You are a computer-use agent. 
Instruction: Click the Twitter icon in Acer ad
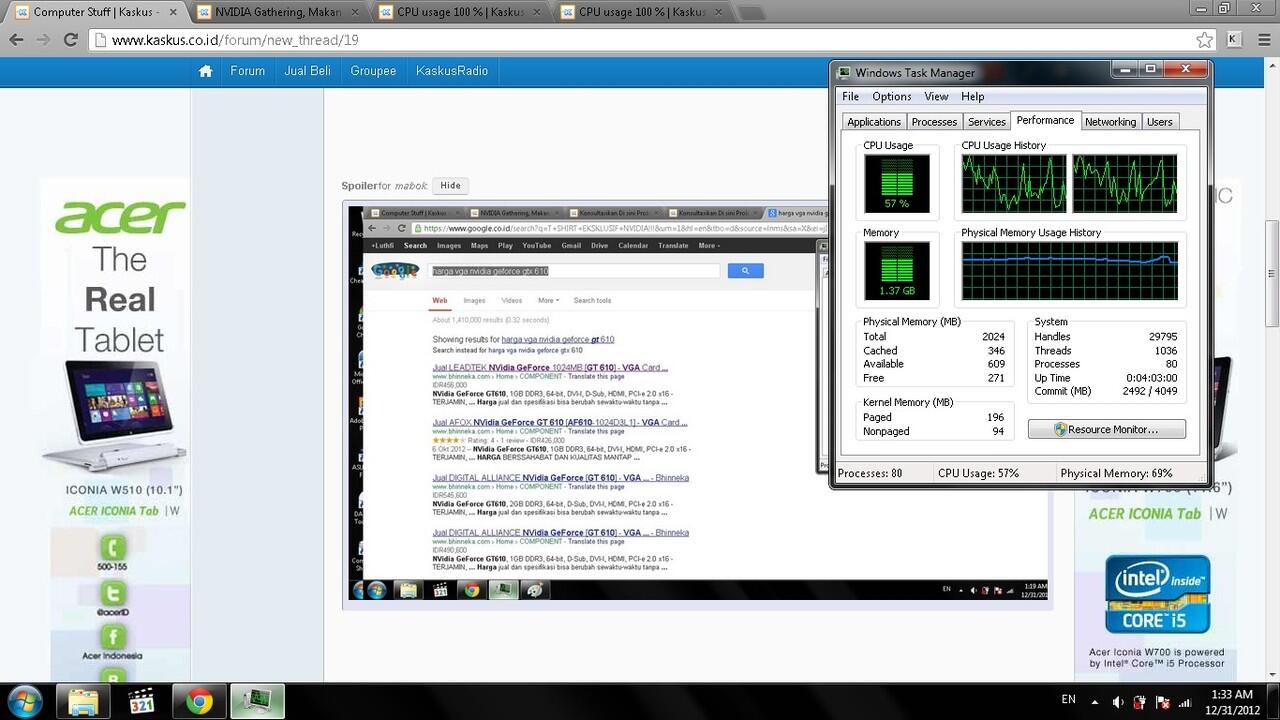click(112, 593)
